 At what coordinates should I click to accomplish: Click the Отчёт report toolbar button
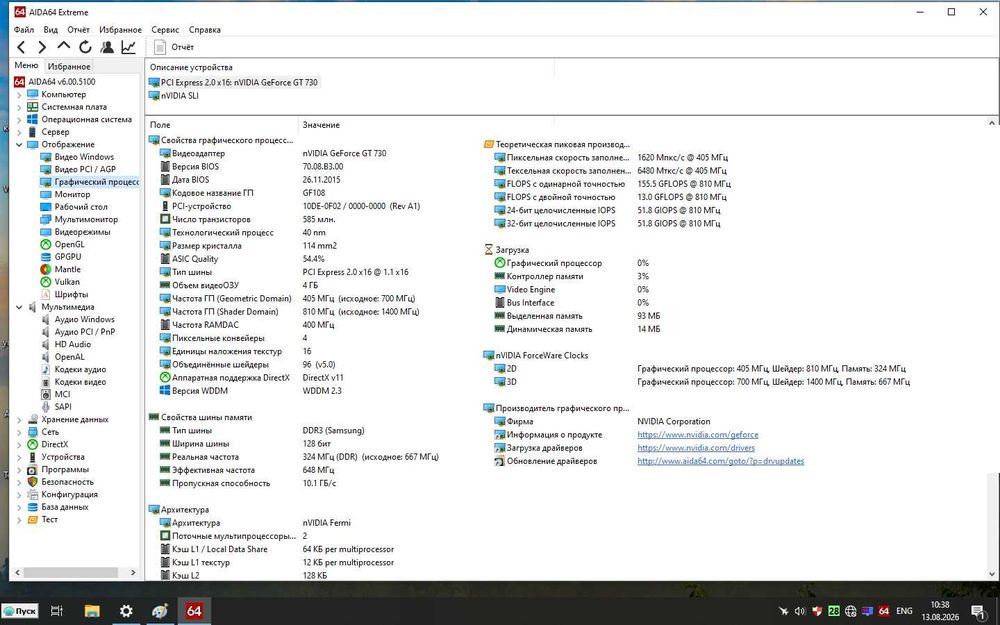[174, 47]
